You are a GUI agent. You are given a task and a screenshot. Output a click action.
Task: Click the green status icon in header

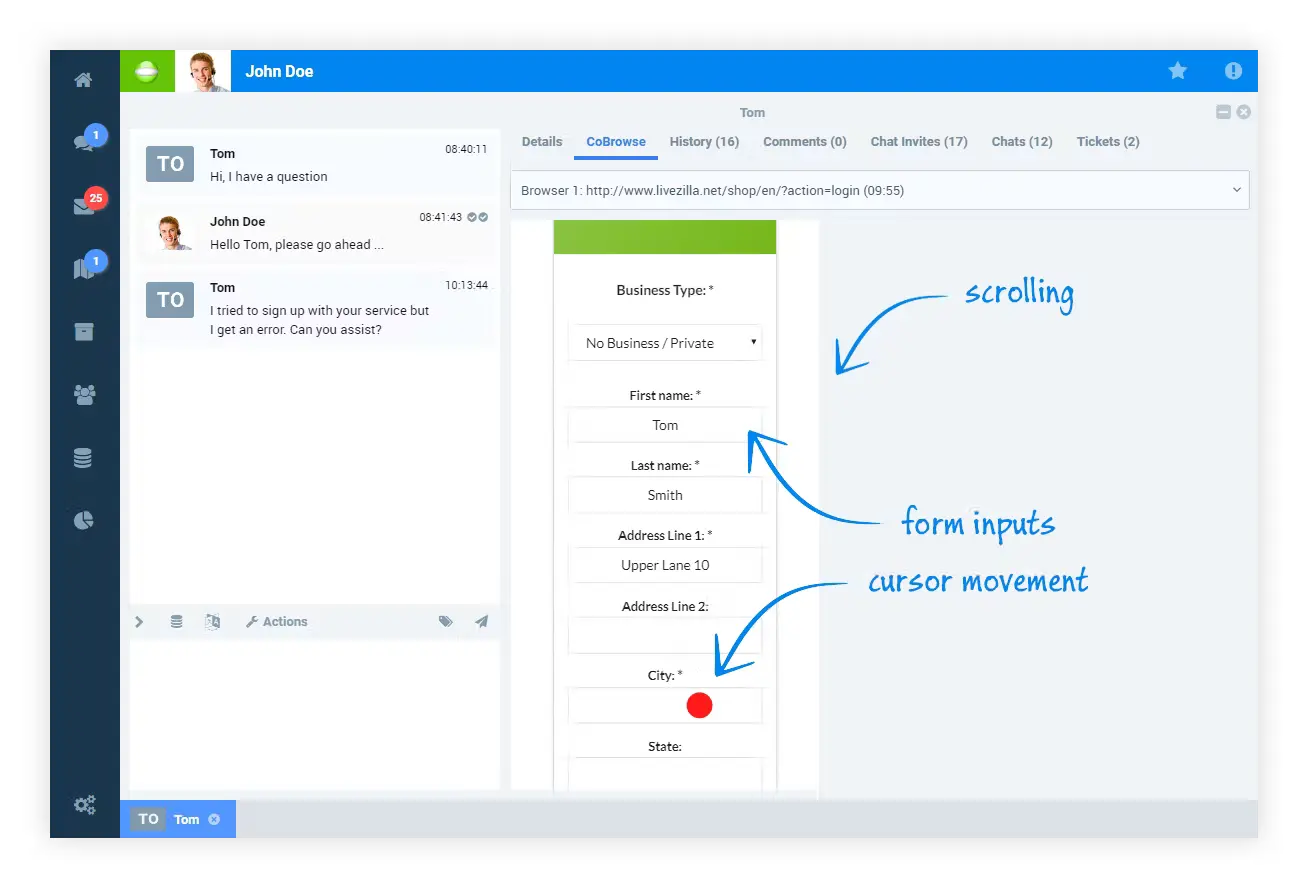[147, 71]
